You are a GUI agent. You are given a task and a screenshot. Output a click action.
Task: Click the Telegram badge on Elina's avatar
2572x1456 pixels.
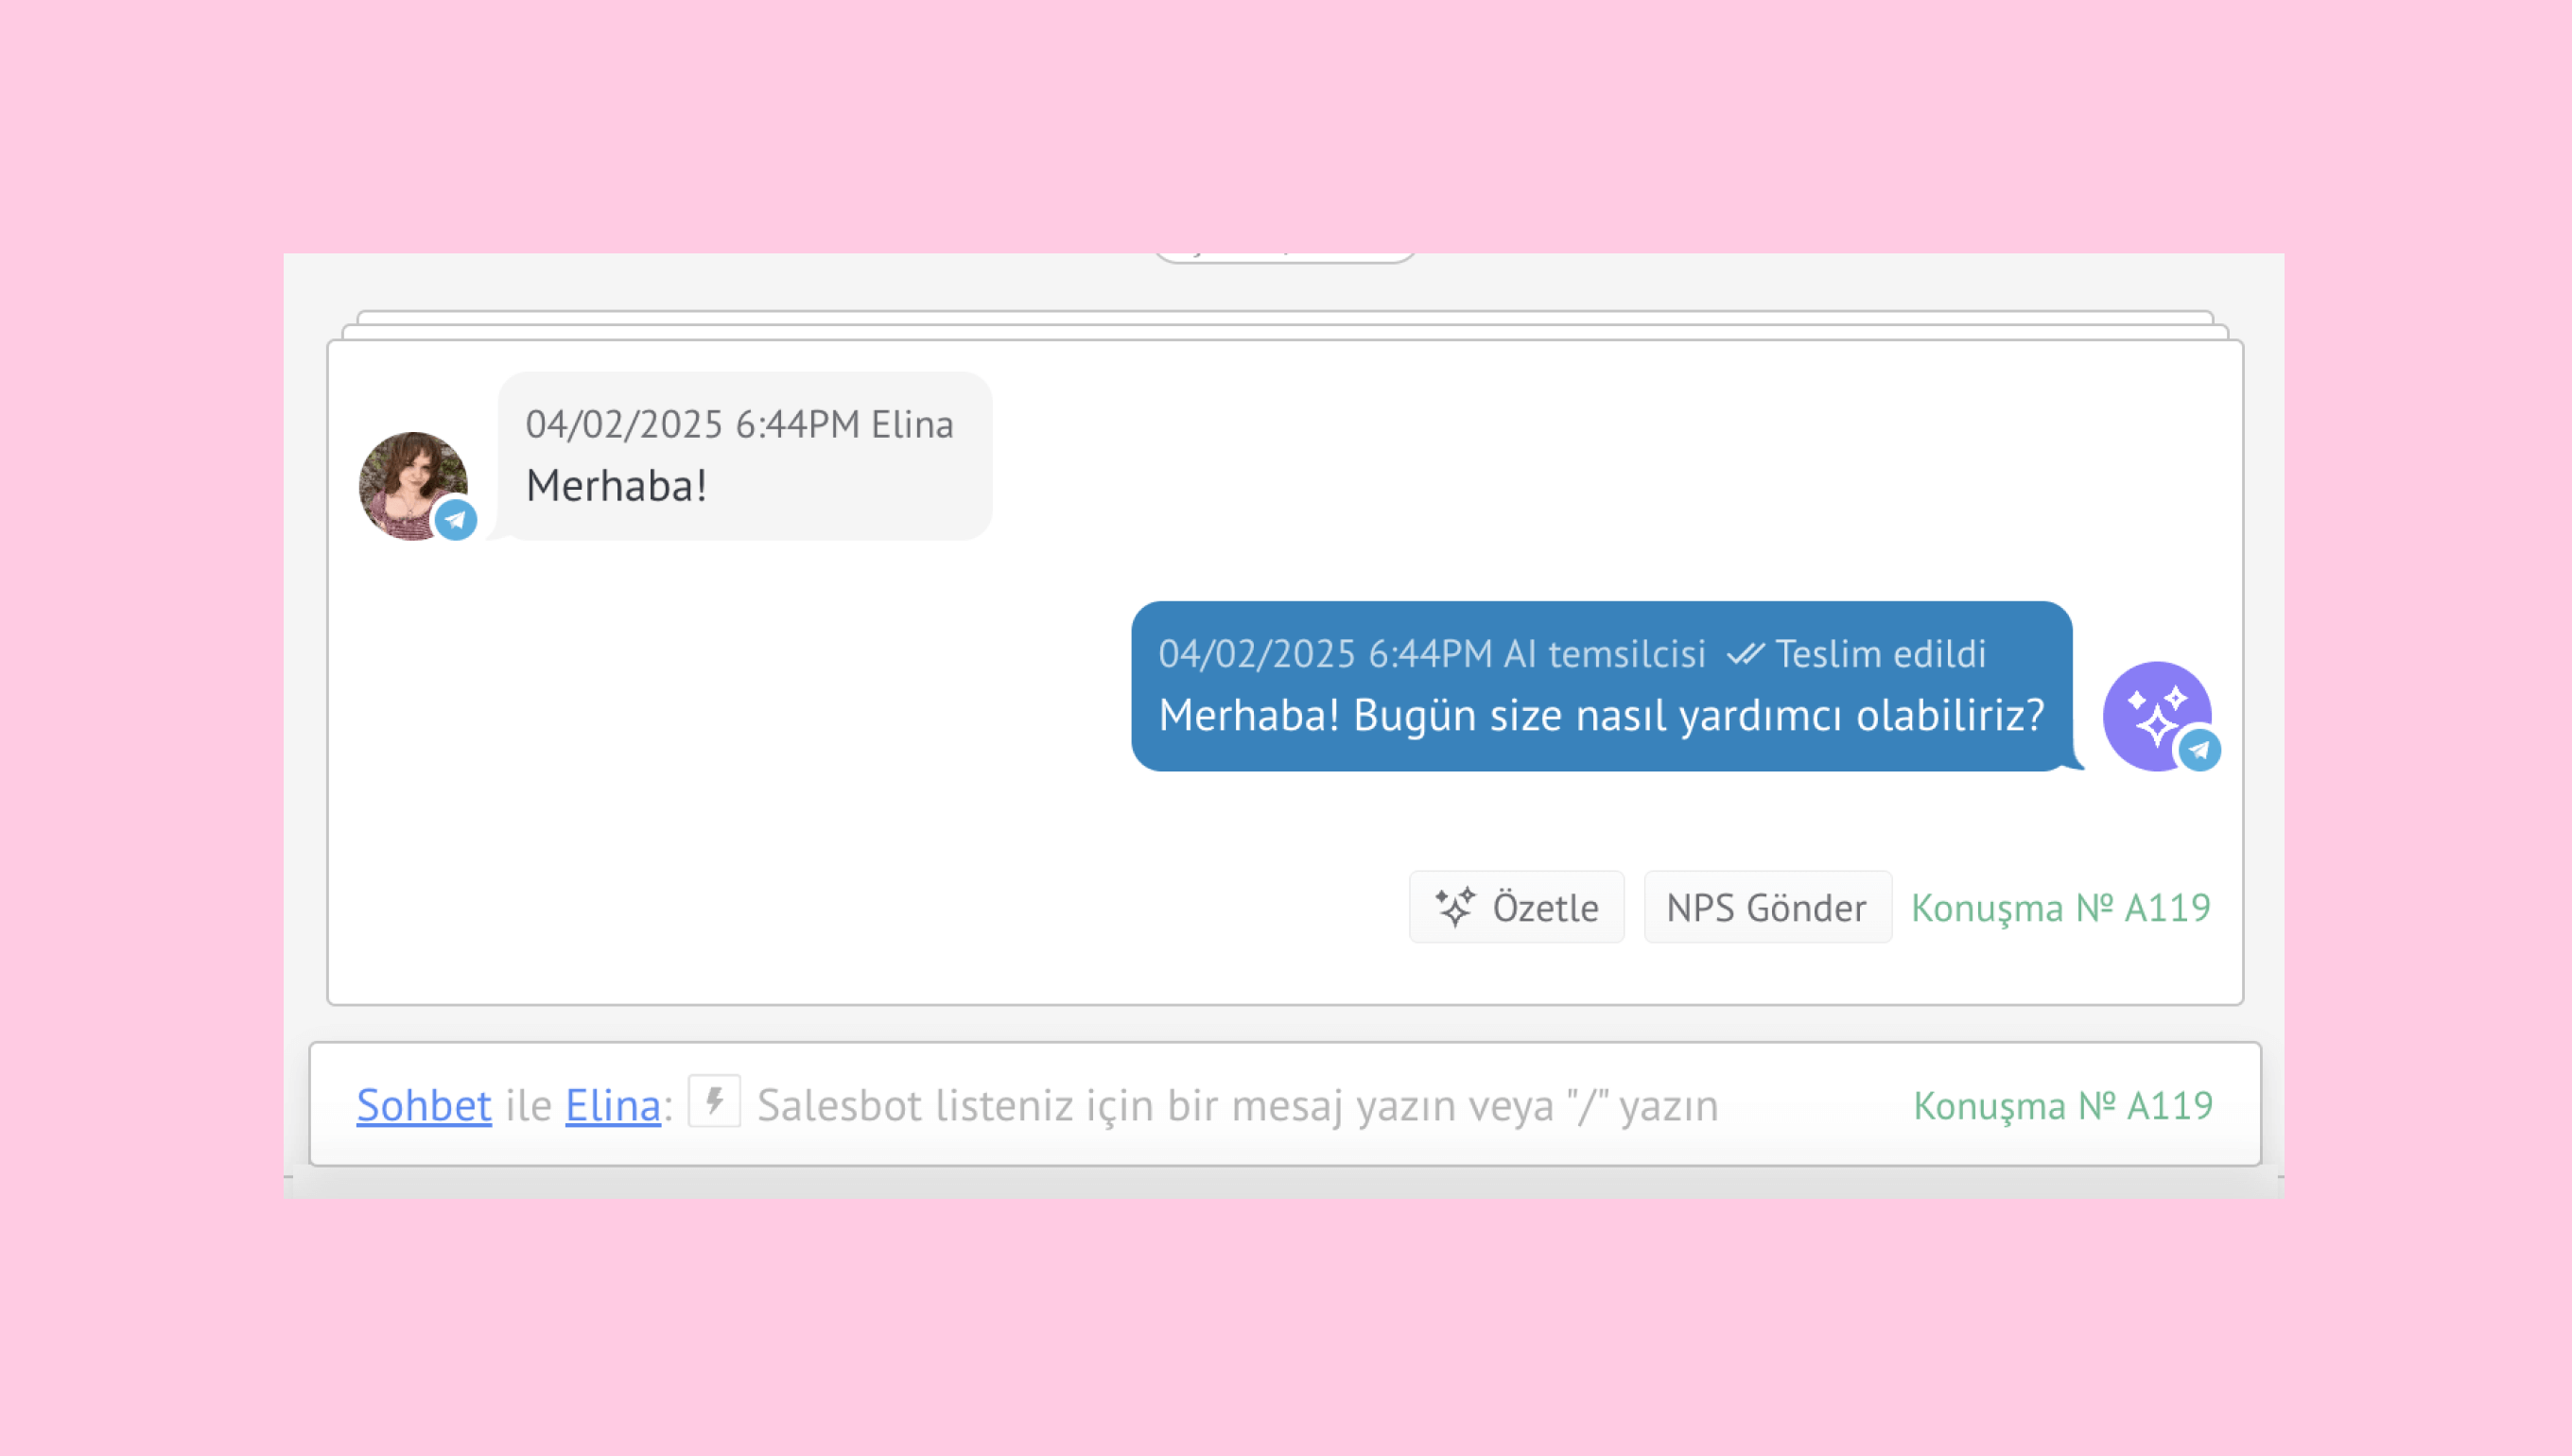pyautogui.click(x=456, y=520)
